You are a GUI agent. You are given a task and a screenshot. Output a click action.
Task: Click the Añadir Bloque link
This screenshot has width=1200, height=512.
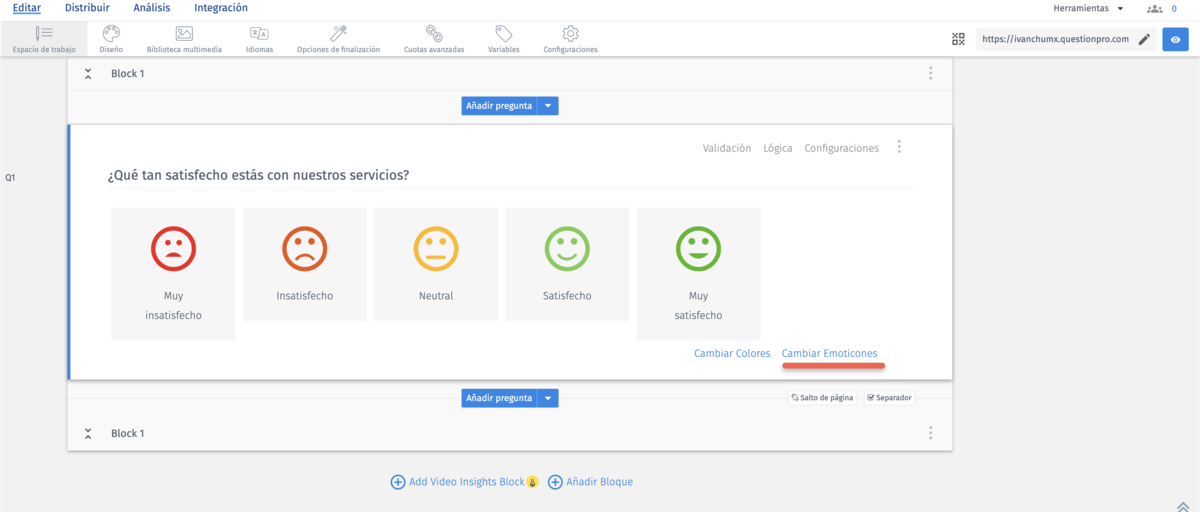pos(600,482)
